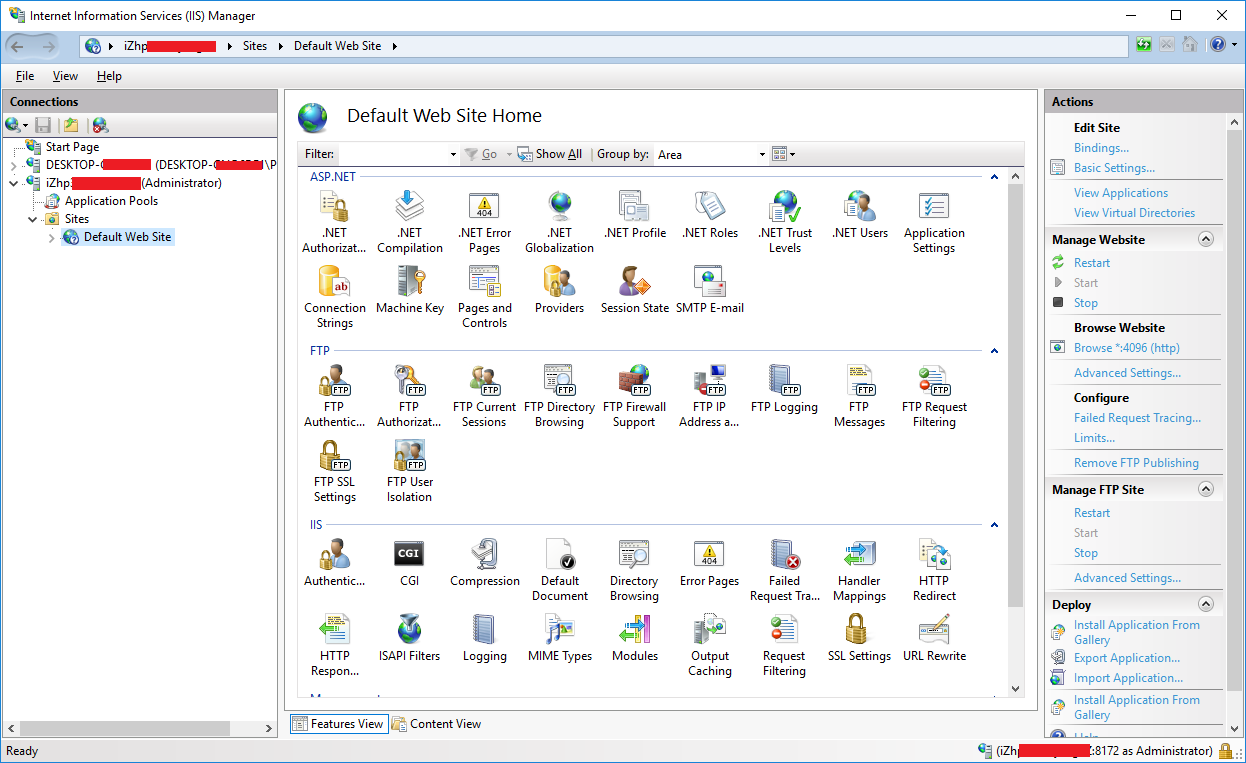Select Application Pools in Connections tree
This screenshot has height=763, width=1246.
click(111, 201)
